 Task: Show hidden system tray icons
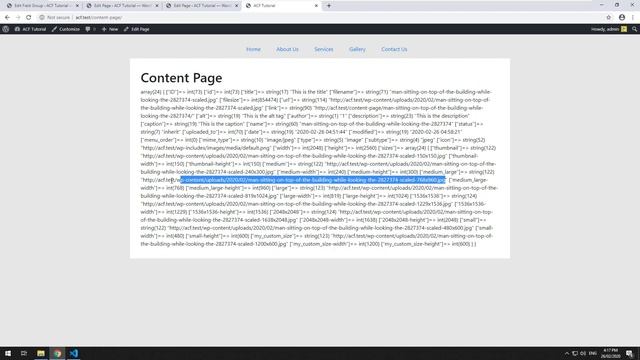click(x=567, y=353)
